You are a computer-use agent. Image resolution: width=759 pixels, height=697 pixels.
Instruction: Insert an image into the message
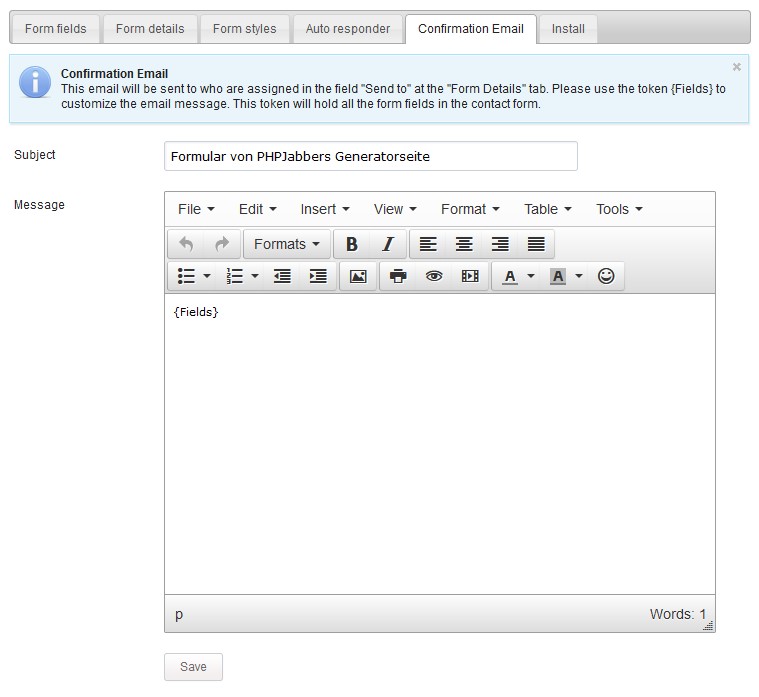358,276
